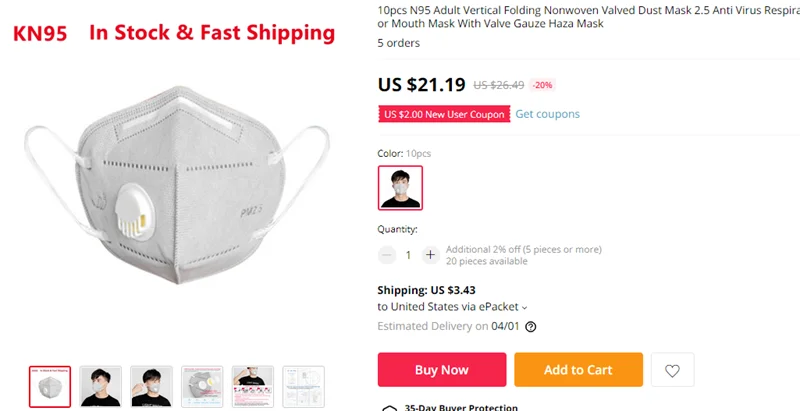Image resolution: width=800 pixels, height=411 pixels.
Task: Click the 35-Day Buyer Protection shield icon
Action: click(390, 408)
